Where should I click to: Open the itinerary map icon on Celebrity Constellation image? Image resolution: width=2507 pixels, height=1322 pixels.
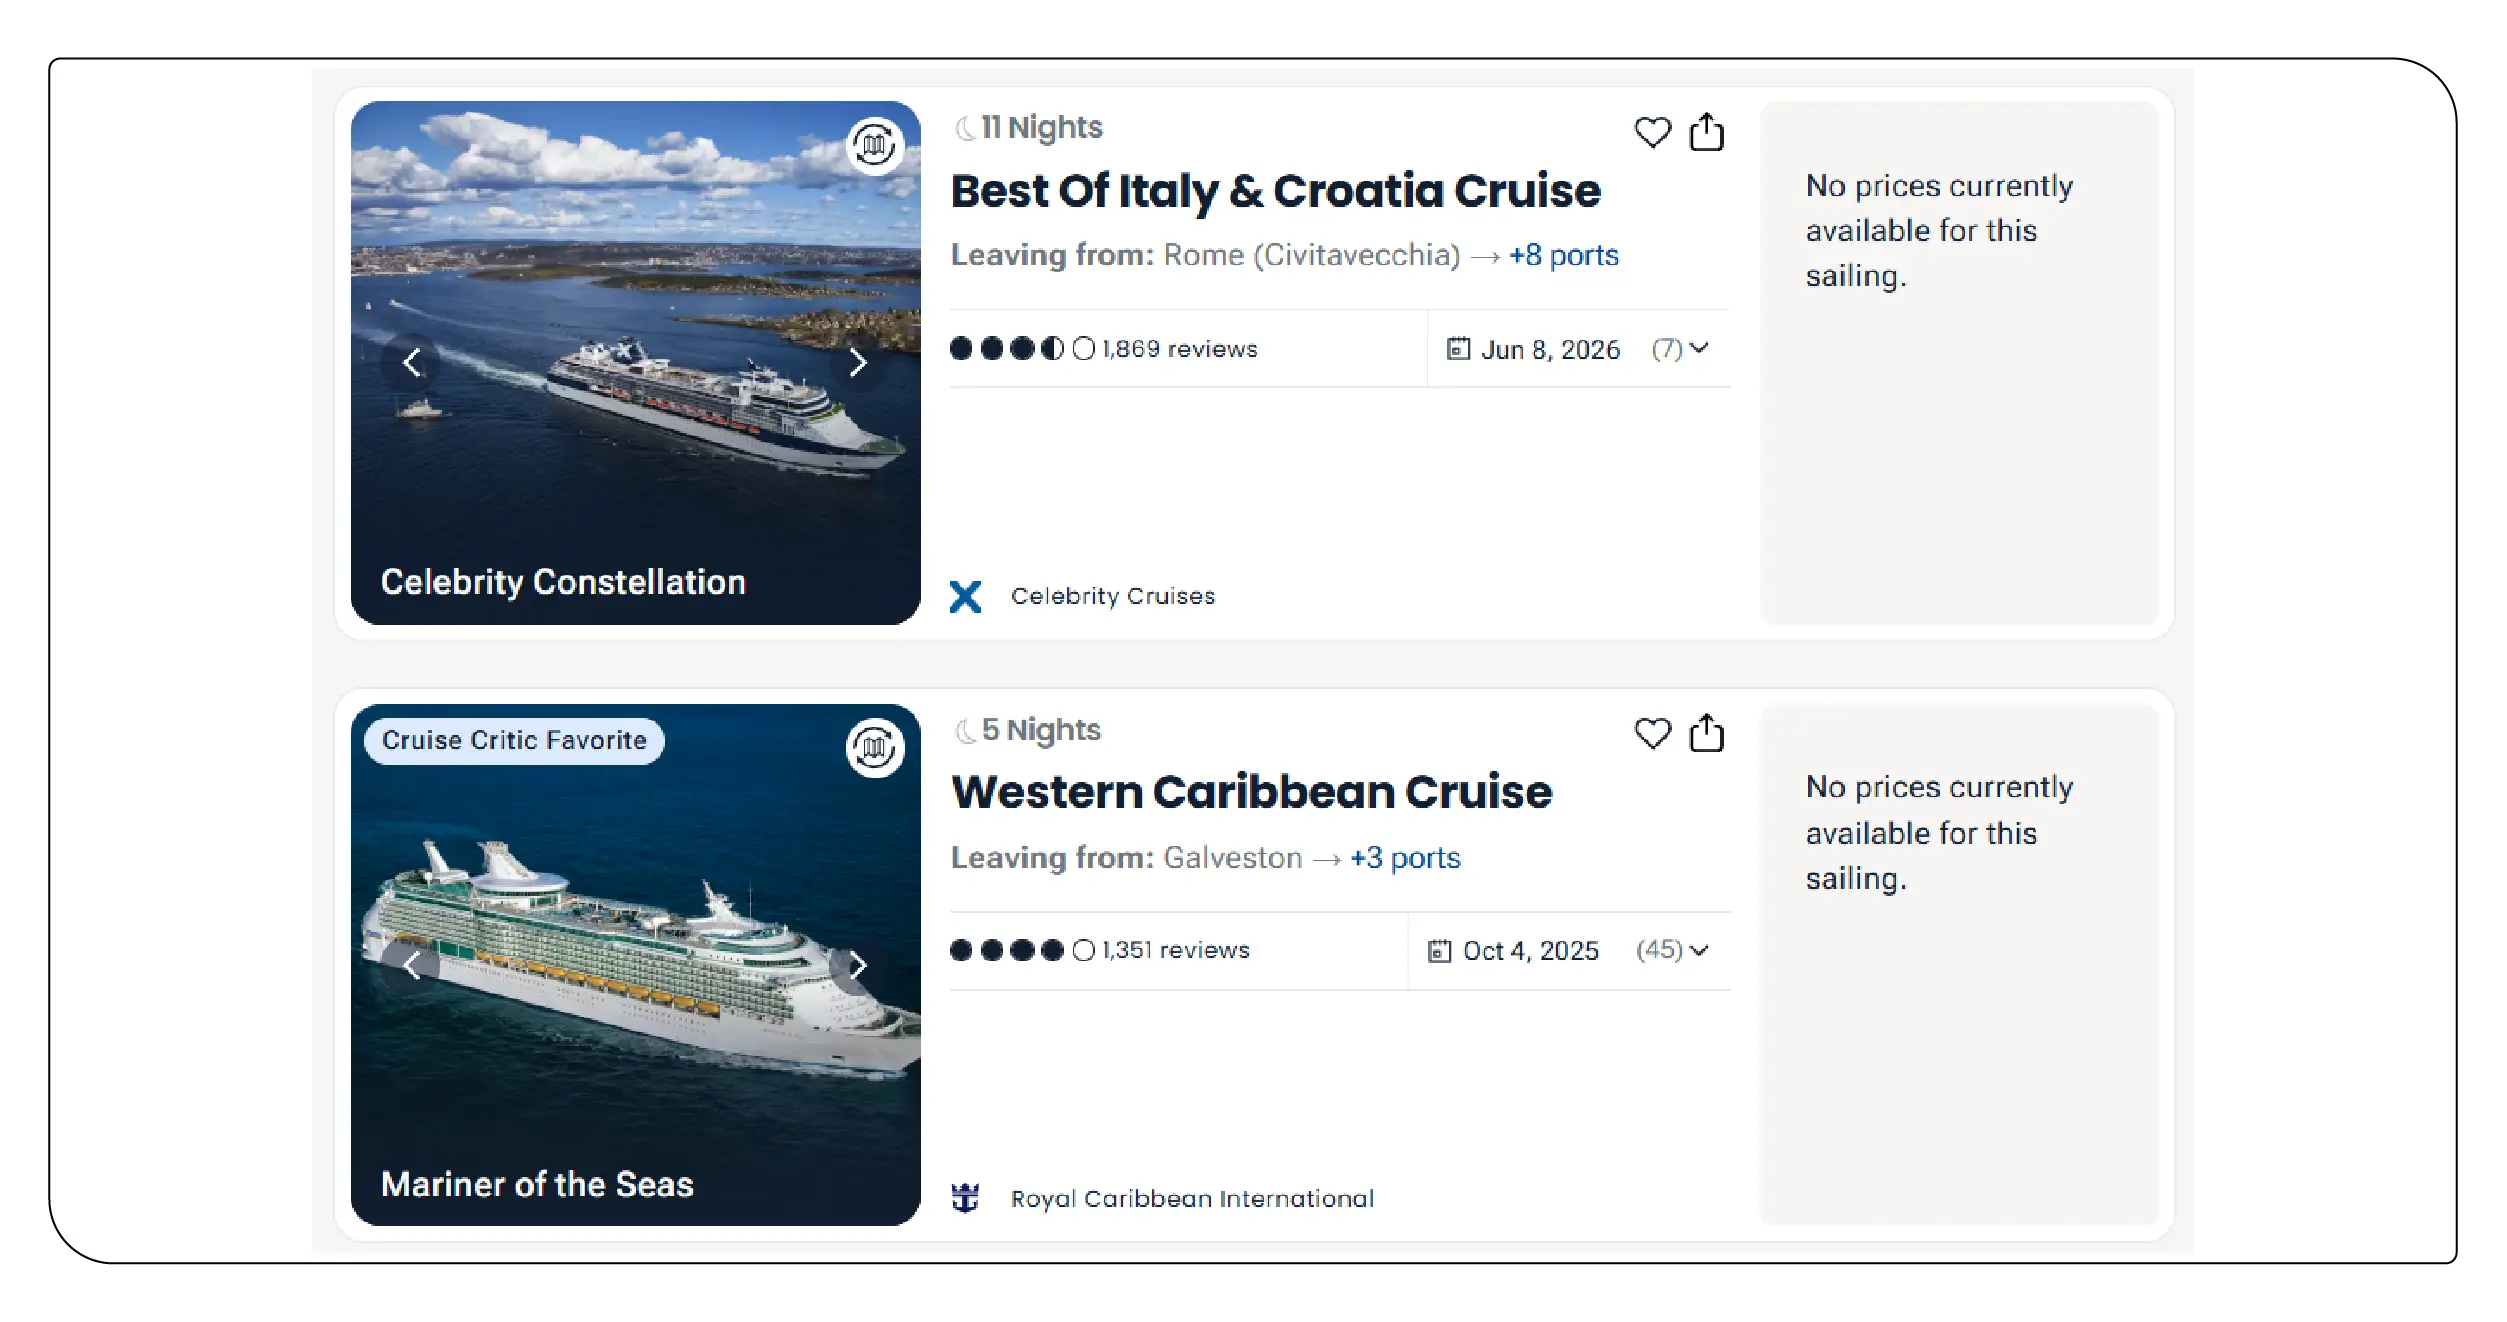873,146
